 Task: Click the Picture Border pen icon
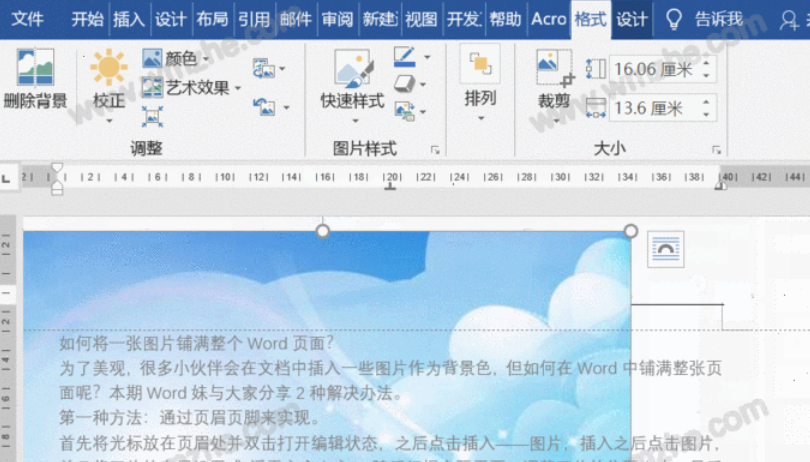404,57
